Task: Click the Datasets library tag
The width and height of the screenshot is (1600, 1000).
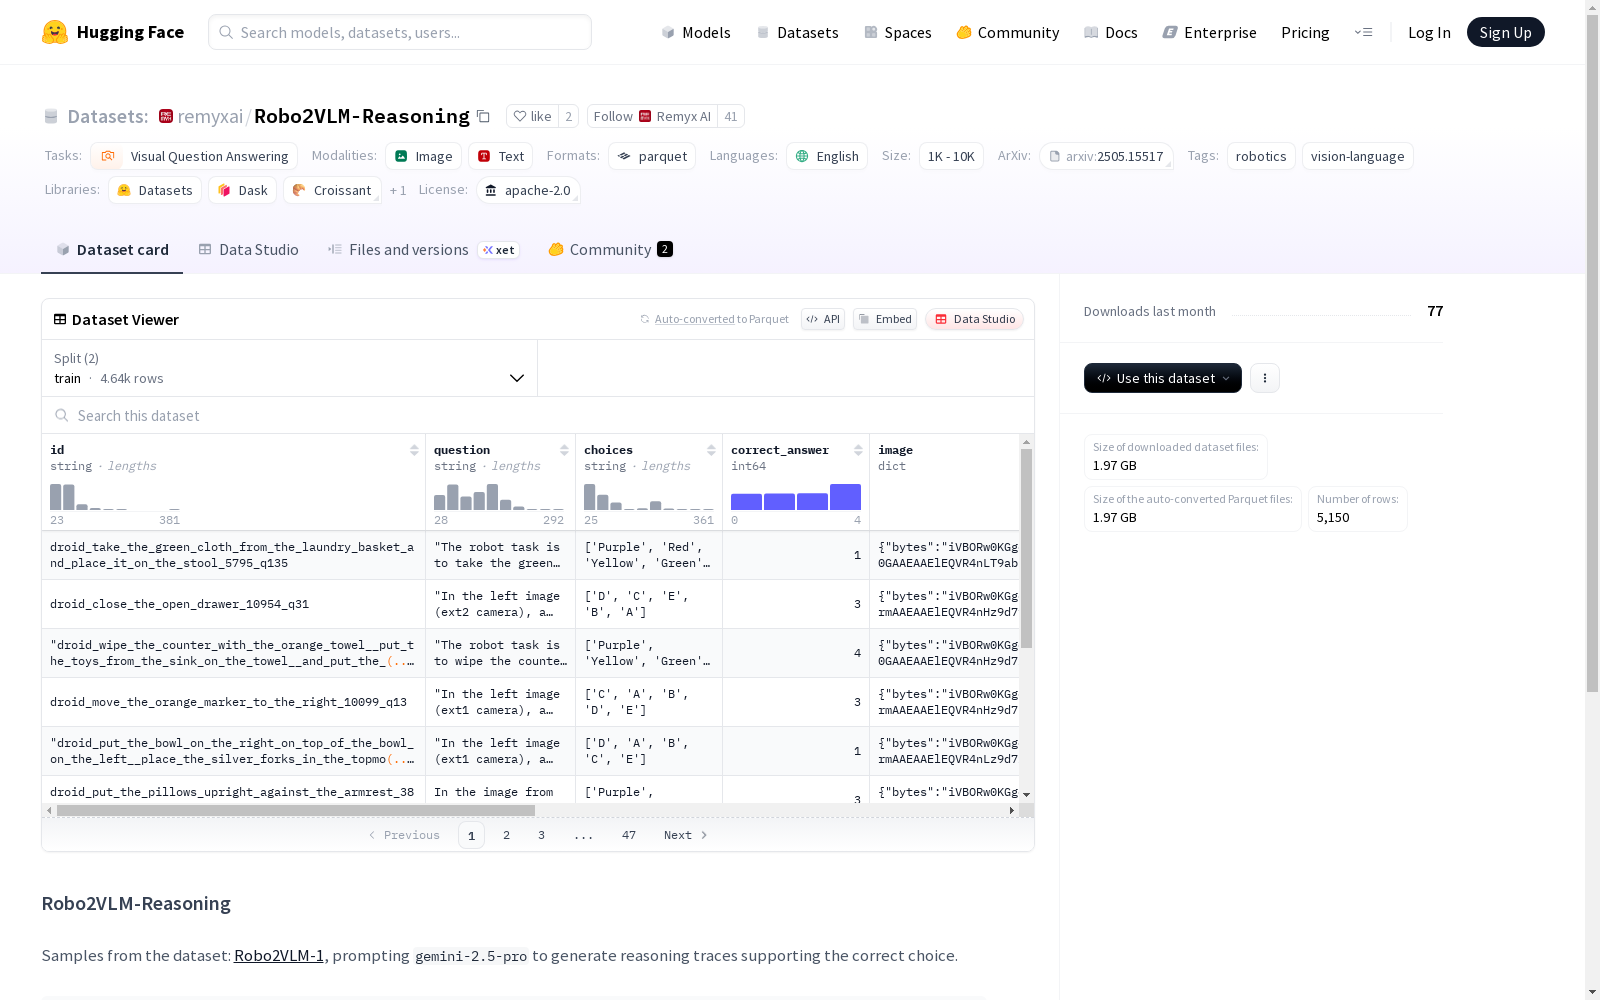Action: pyautogui.click(x=155, y=190)
